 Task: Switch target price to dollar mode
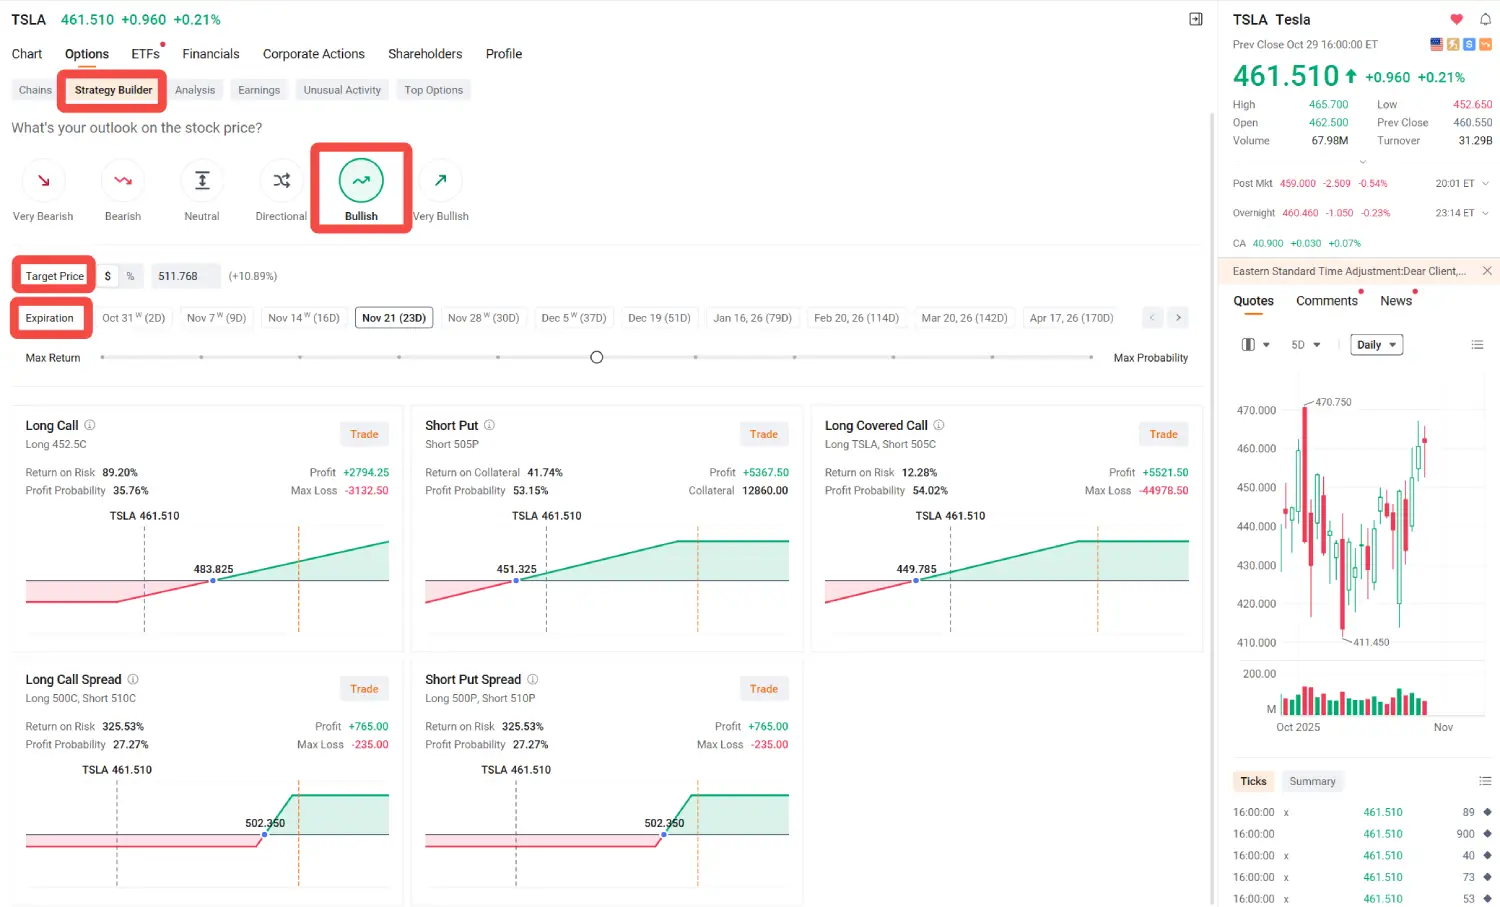tap(108, 276)
